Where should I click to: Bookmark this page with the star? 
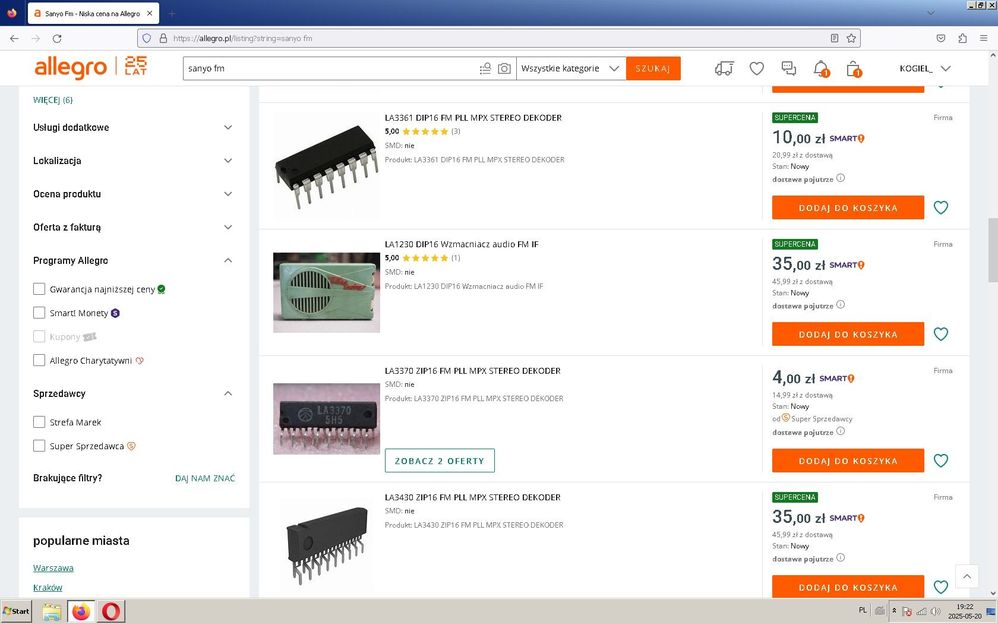point(851,38)
